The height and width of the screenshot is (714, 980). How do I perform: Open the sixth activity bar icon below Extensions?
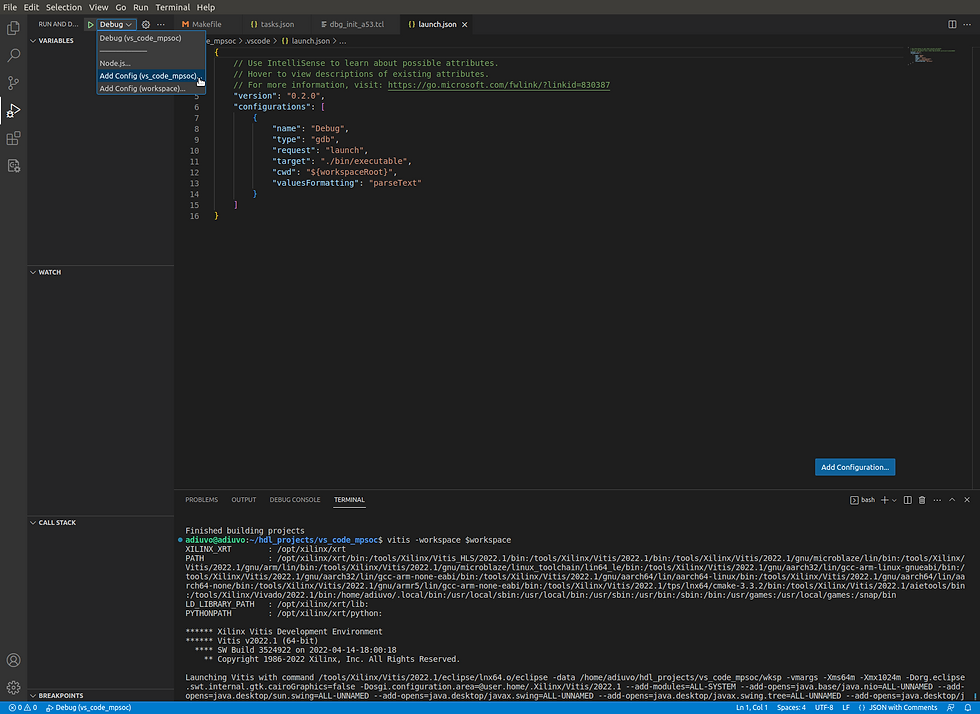pos(13,166)
